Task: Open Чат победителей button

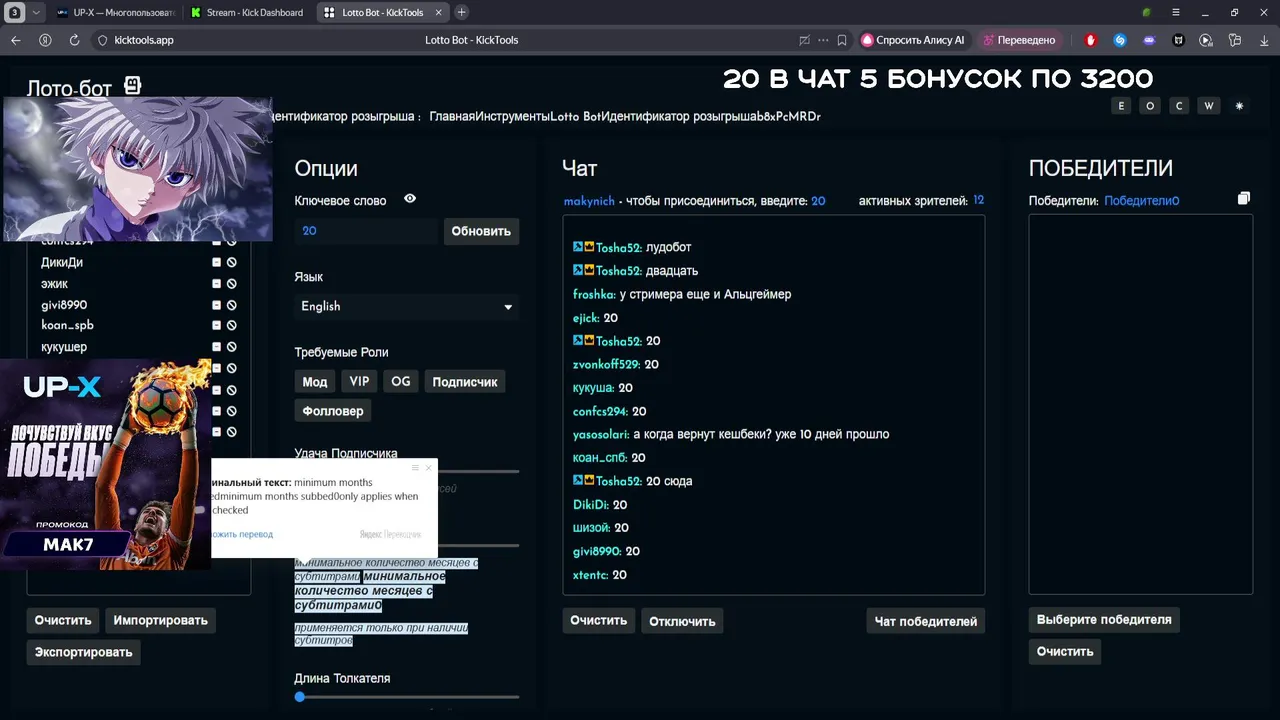Action: pos(926,621)
